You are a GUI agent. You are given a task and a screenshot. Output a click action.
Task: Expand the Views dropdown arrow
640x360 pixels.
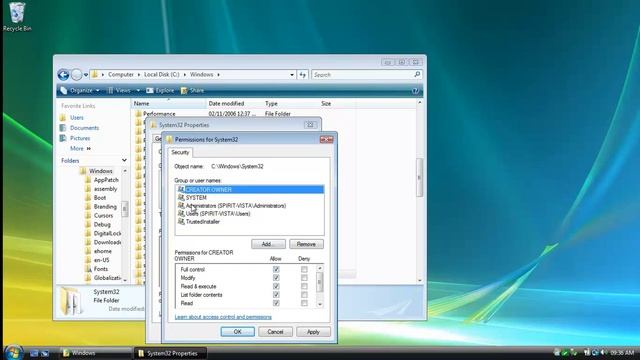pos(138,91)
